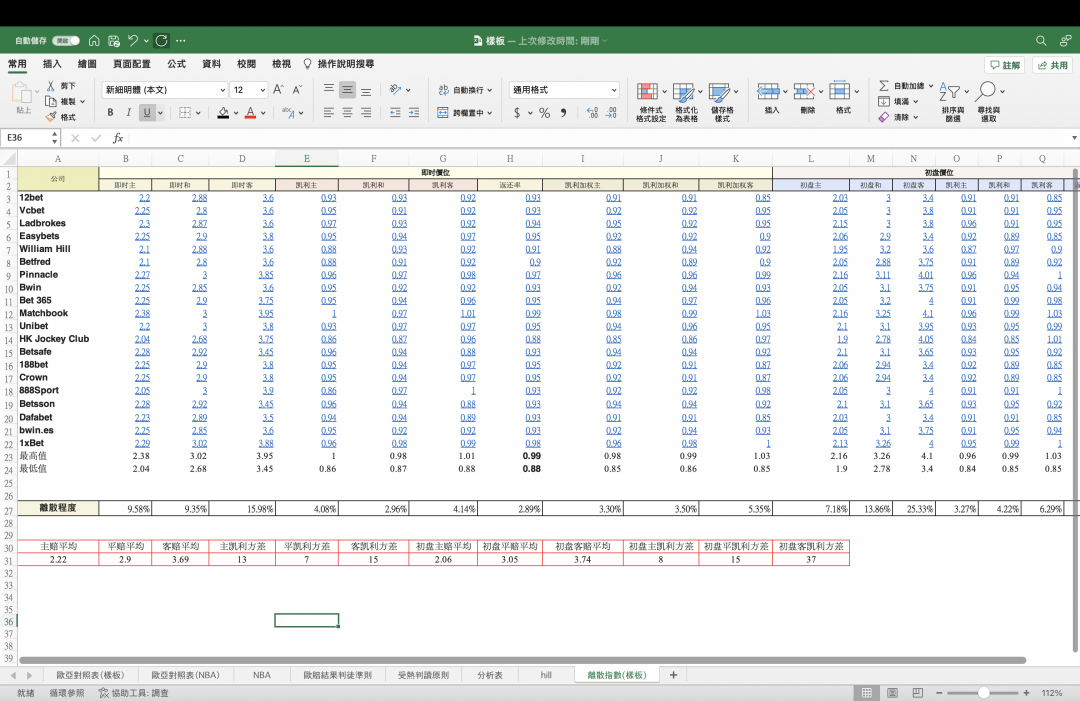
Task: Toggle center horizontal alignment
Action: tap(347, 112)
